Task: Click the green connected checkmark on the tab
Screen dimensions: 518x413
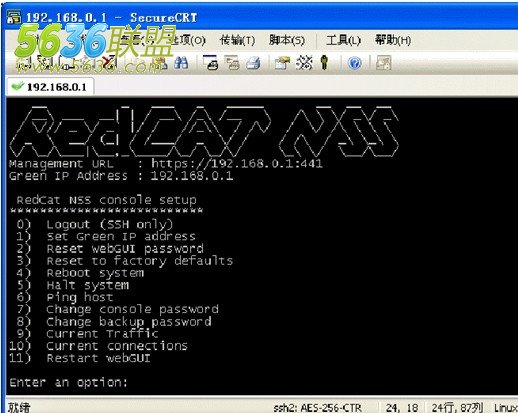Action: pyautogui.click(x=17, y=87)
